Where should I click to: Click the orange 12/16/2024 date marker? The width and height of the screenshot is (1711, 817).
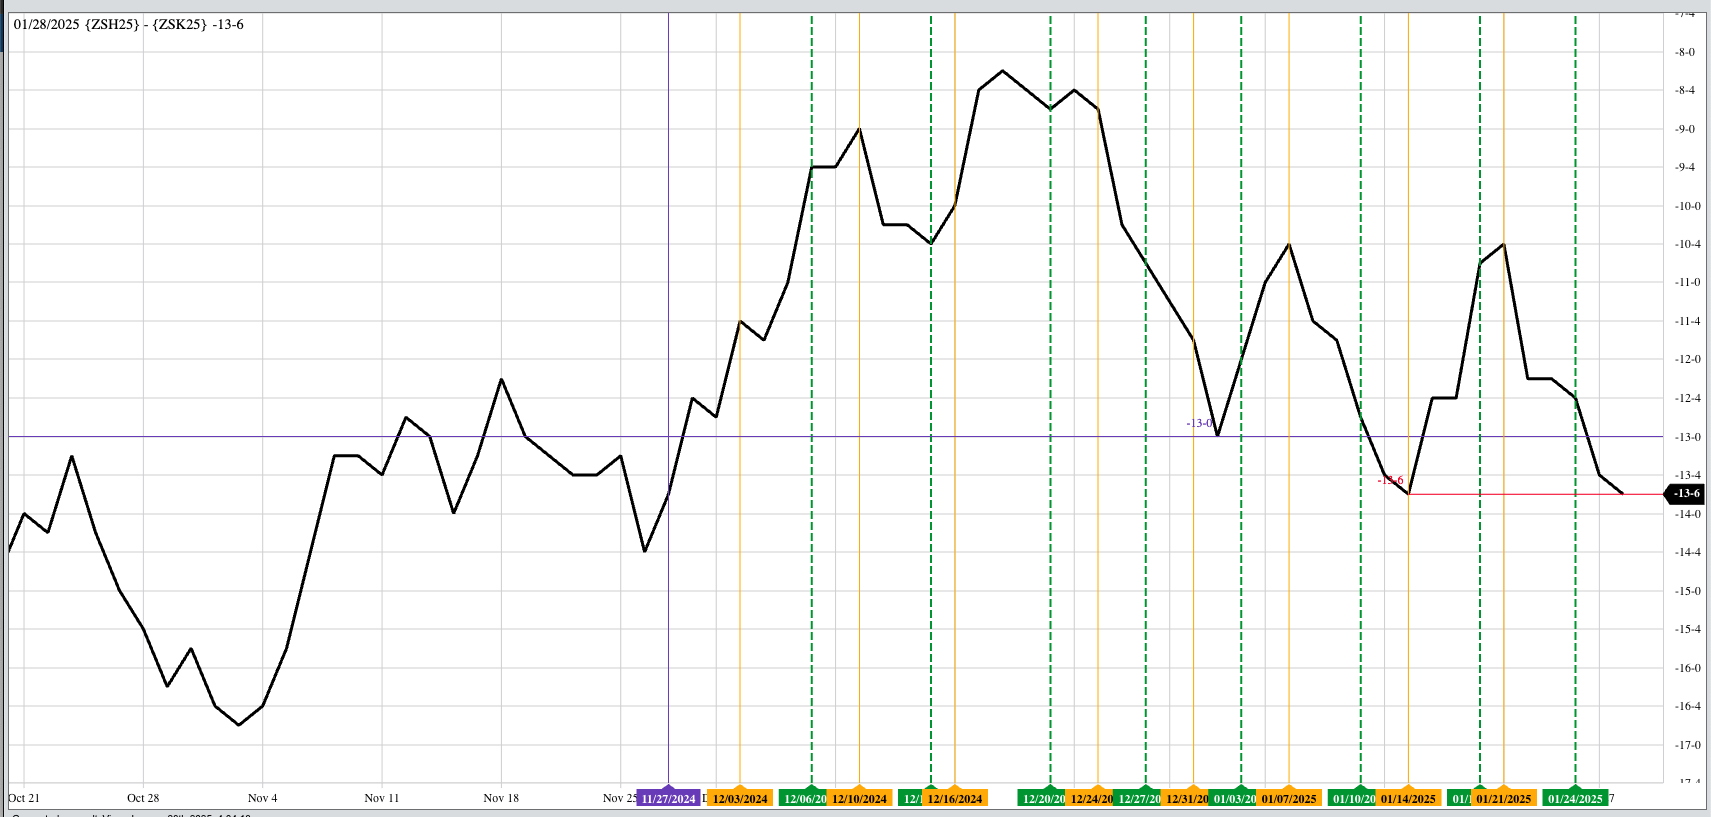[x=955, y=798]
